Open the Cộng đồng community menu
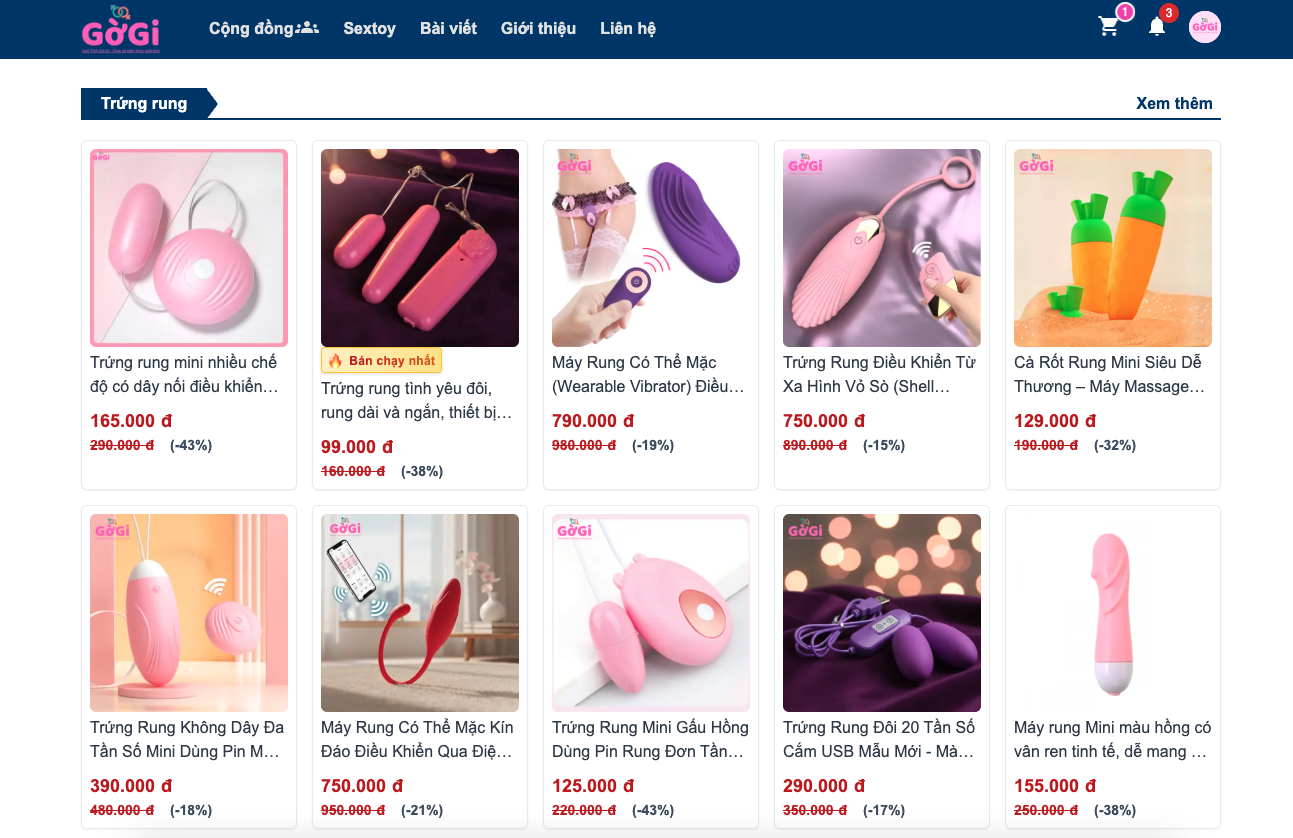Viewport: 1293px width, 838px height. pyautogui.click(x=263, y=28)
